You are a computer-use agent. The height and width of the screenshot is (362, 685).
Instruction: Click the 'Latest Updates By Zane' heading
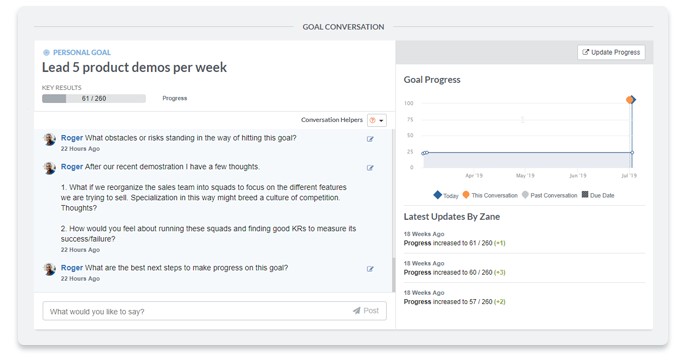(x=452, y=217)
